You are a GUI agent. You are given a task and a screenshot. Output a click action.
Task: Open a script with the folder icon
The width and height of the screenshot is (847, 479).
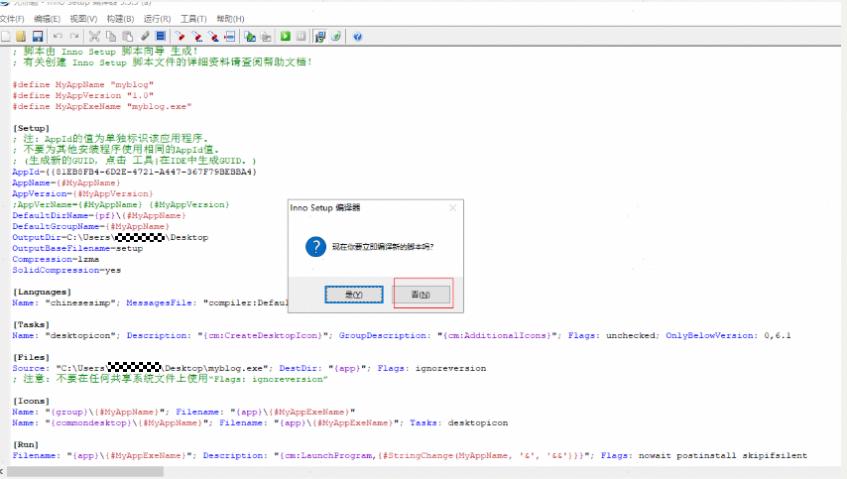tap(21, 37)
